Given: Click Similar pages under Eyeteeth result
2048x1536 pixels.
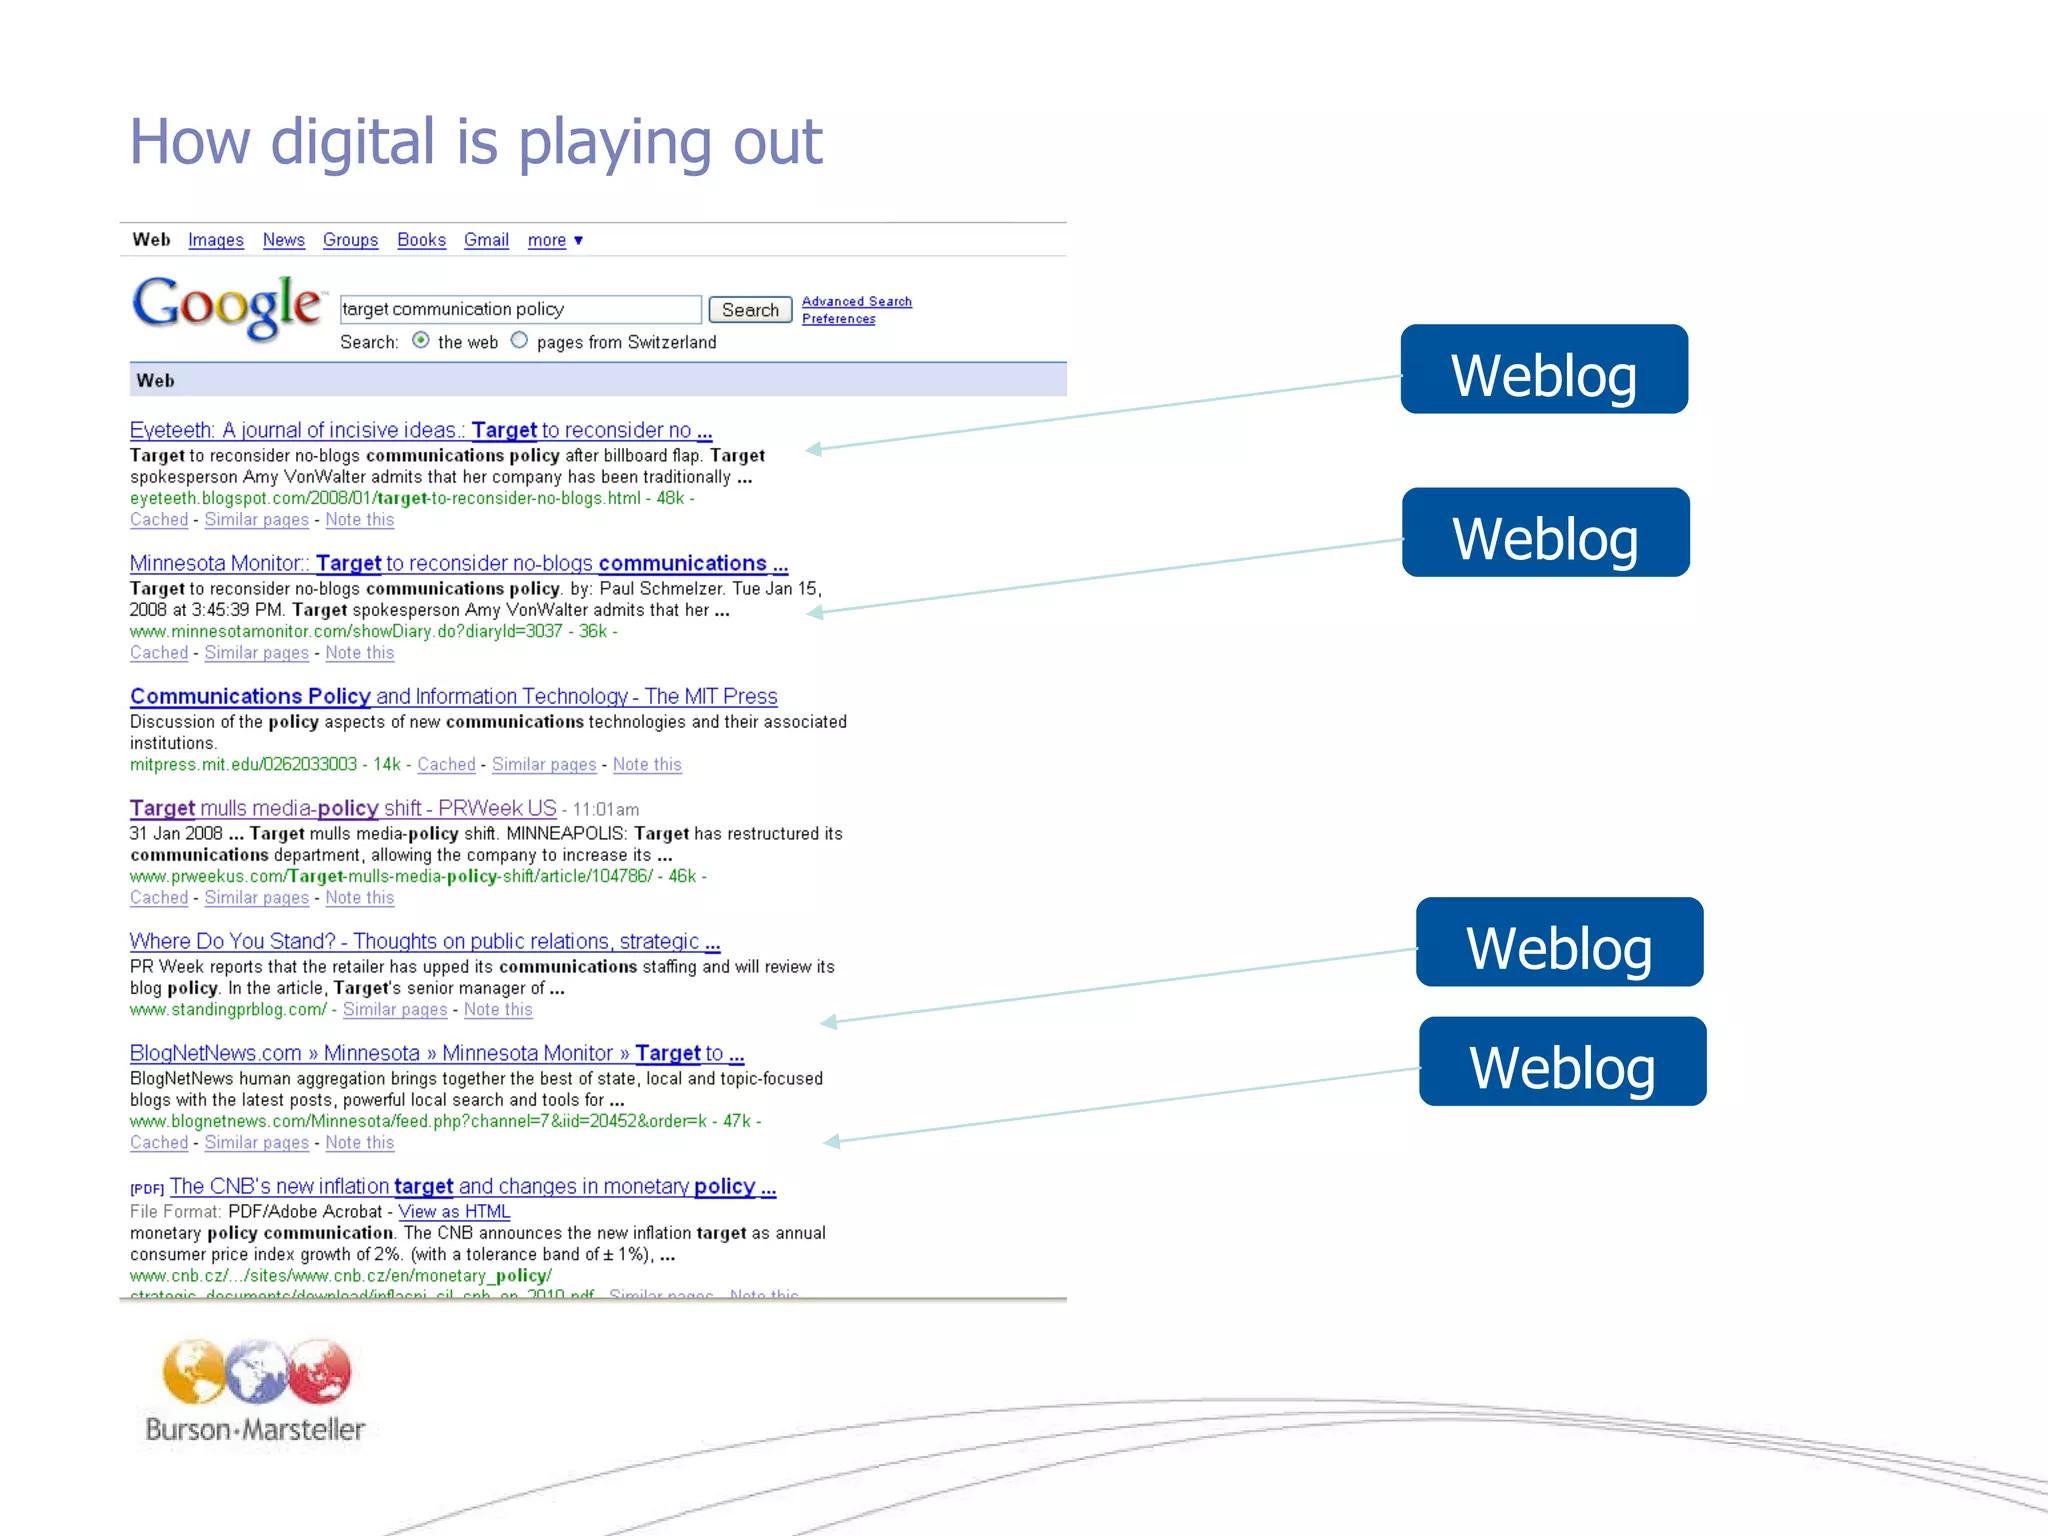Looking at the screenshot, I should coord(257,520).
